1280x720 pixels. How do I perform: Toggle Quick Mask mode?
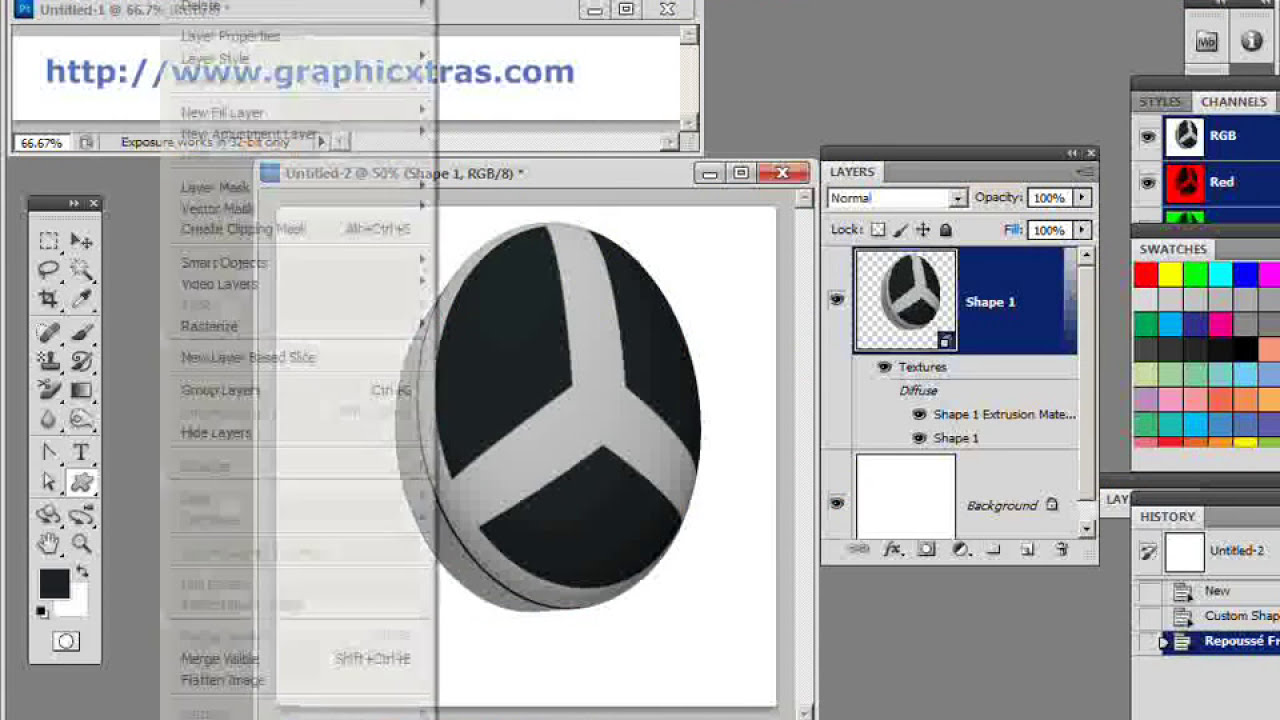coord(66,642)
